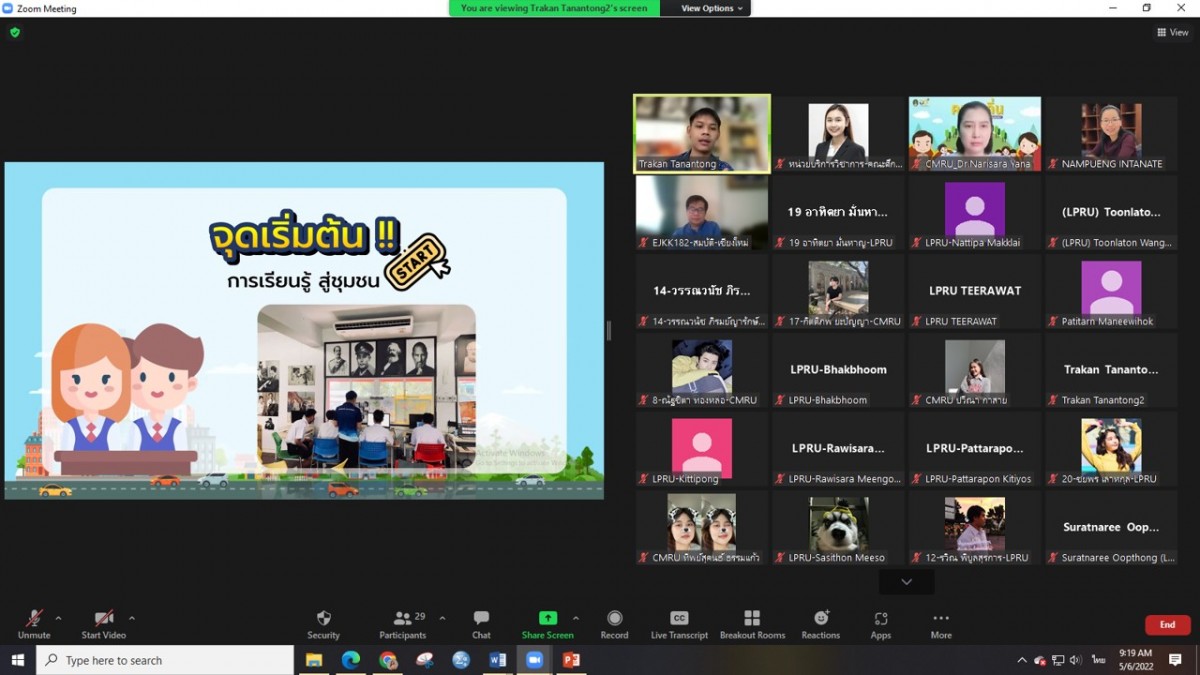Start Video with the camera button
The width and height of the screenshot is (1200, 675).
(103, 619)
